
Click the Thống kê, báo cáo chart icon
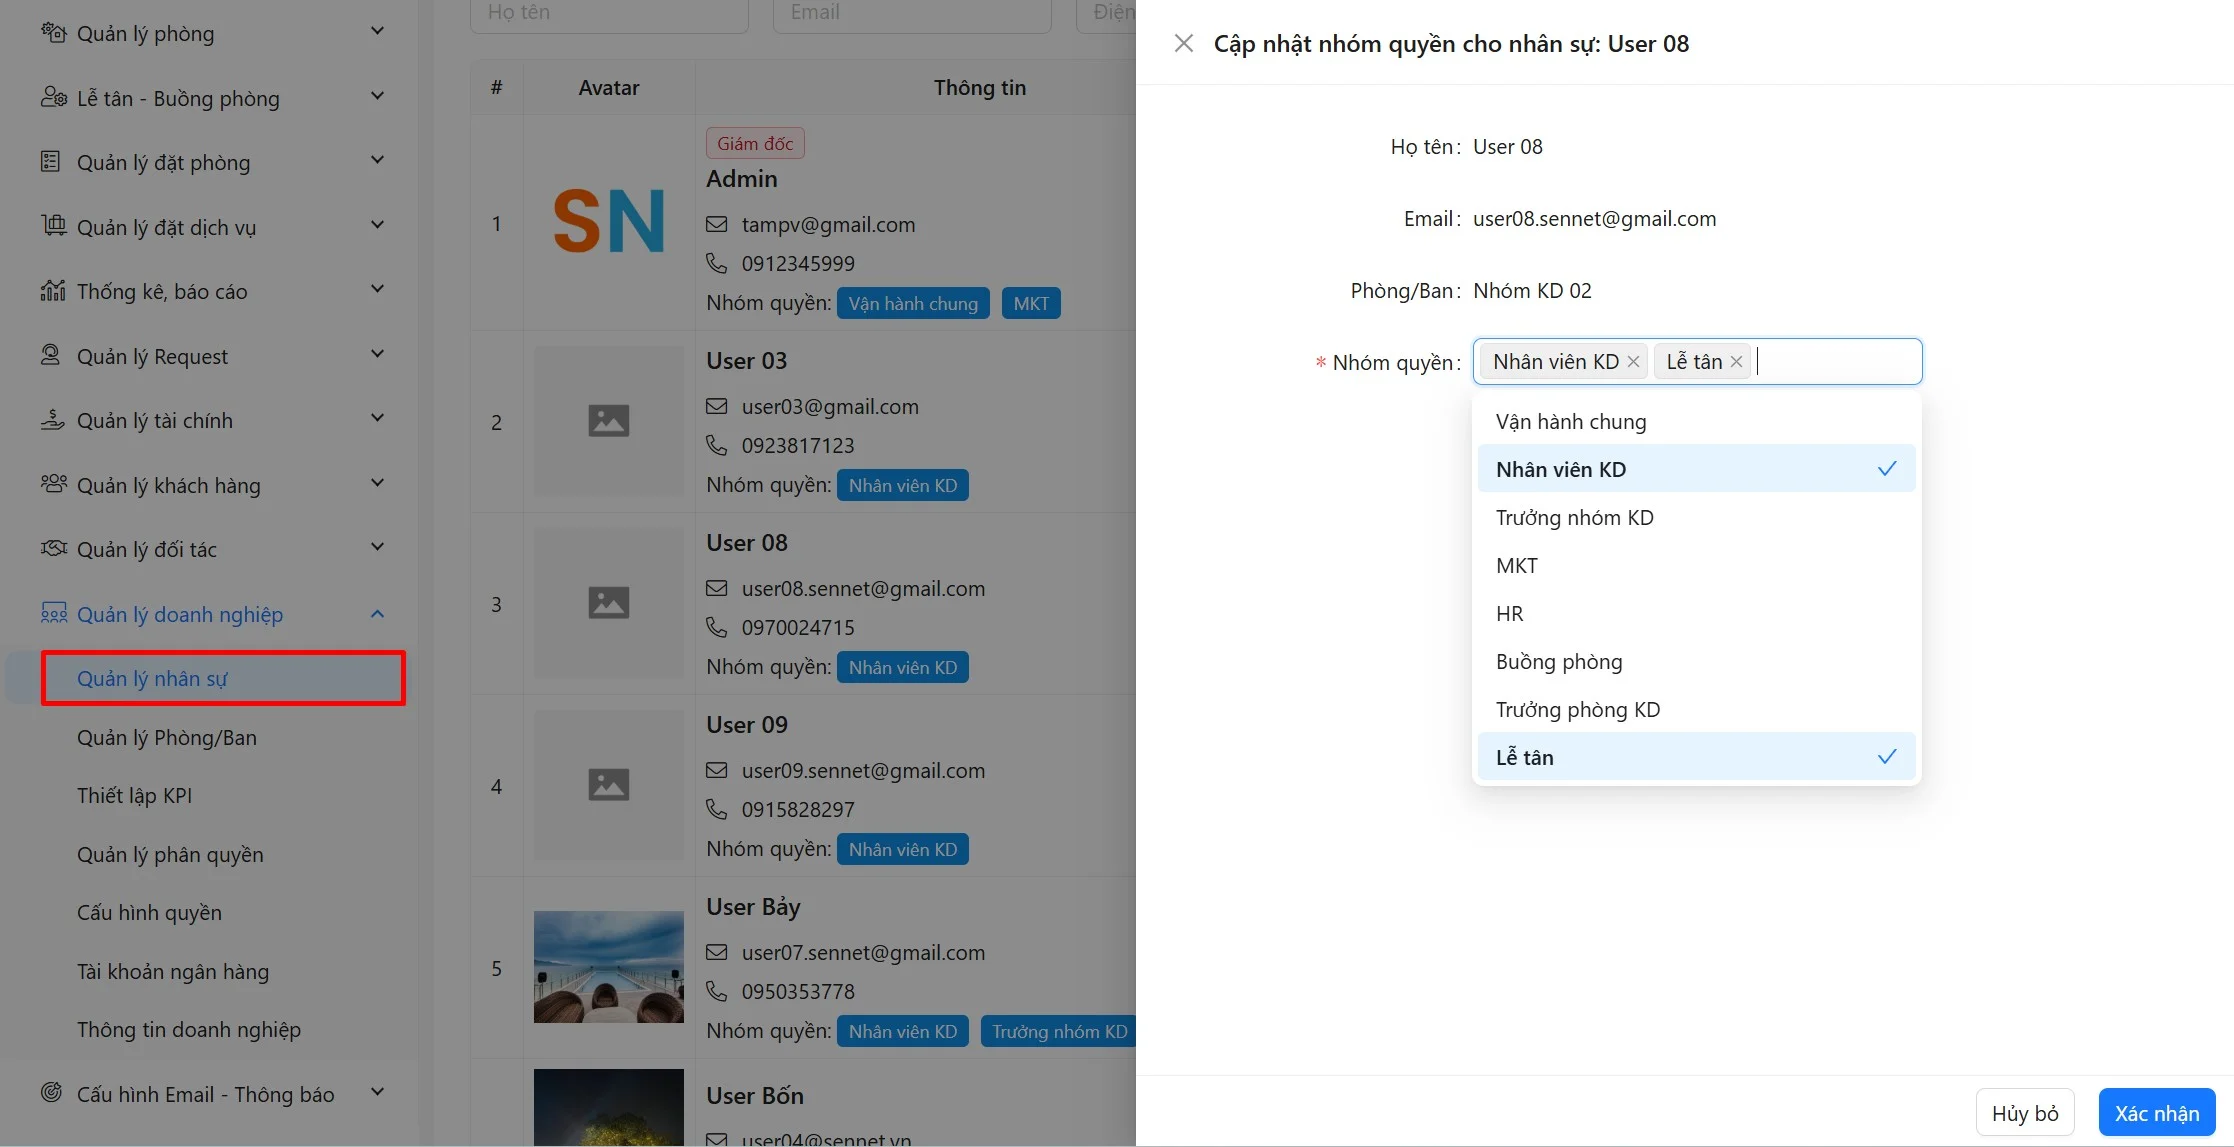(x=53, y=291)
